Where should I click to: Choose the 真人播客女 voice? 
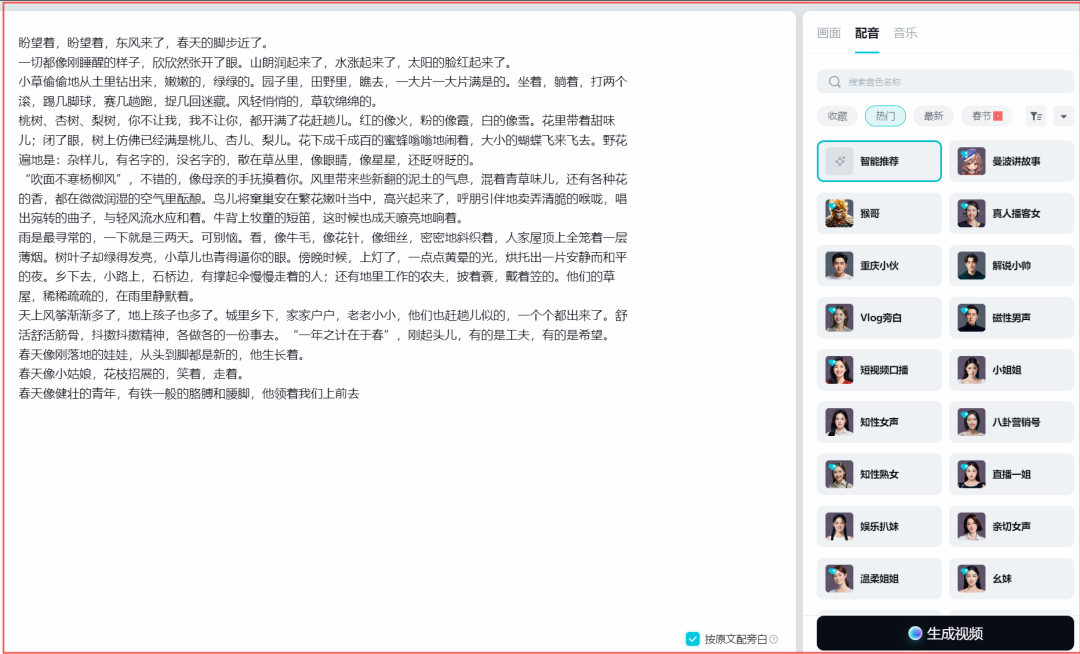pyautogui.click(x=1011, y=213)
